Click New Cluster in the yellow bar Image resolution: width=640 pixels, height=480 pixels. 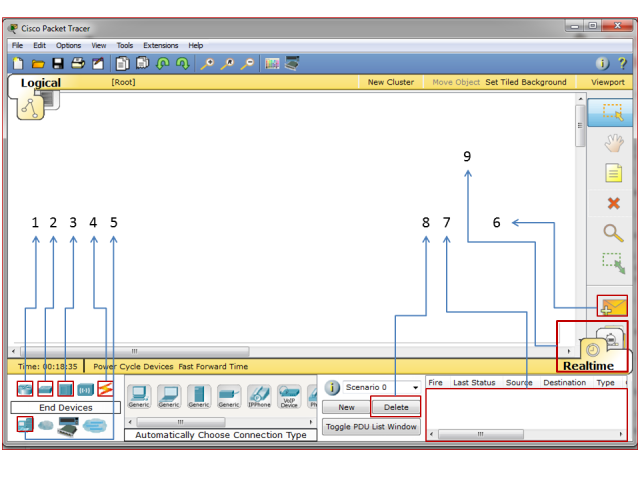point(391,82)
